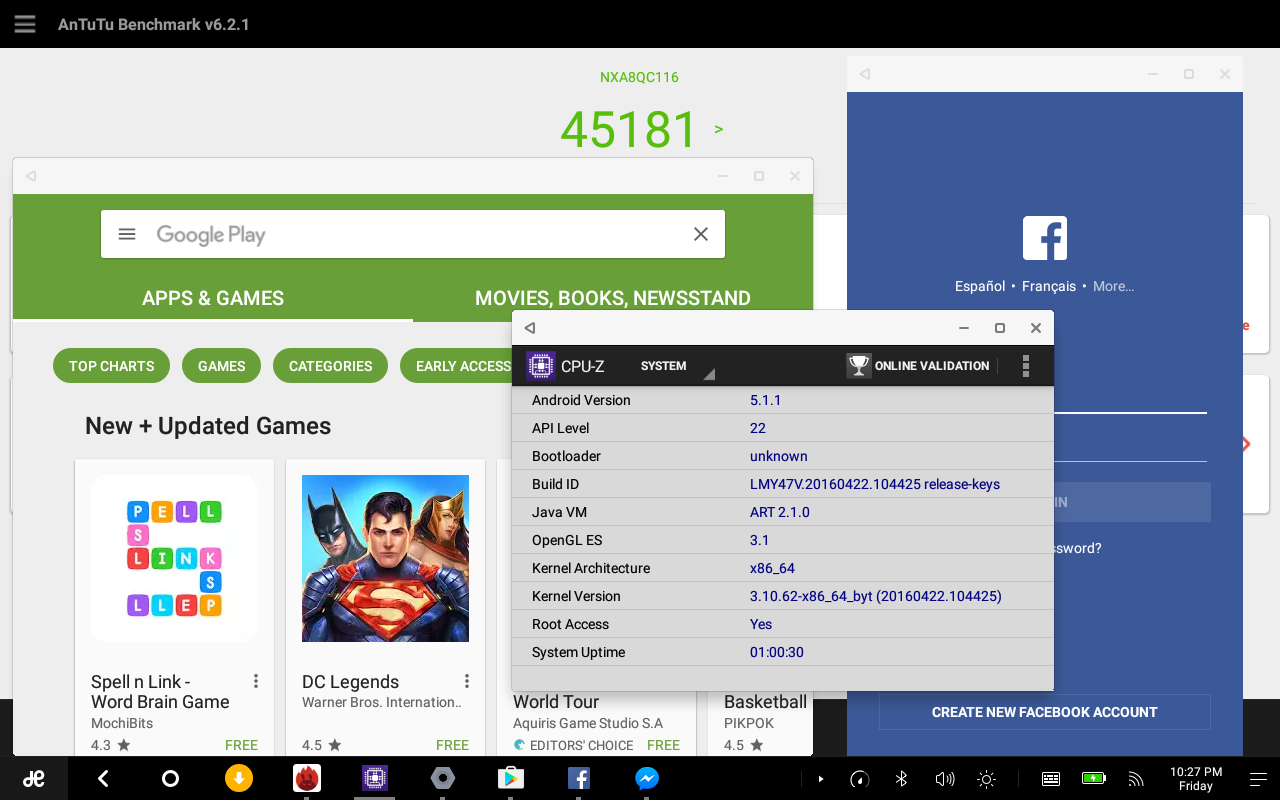Open DC Legends game thumbnail
The width and height of the screenshot is (1280, 800).
point(385,558)
